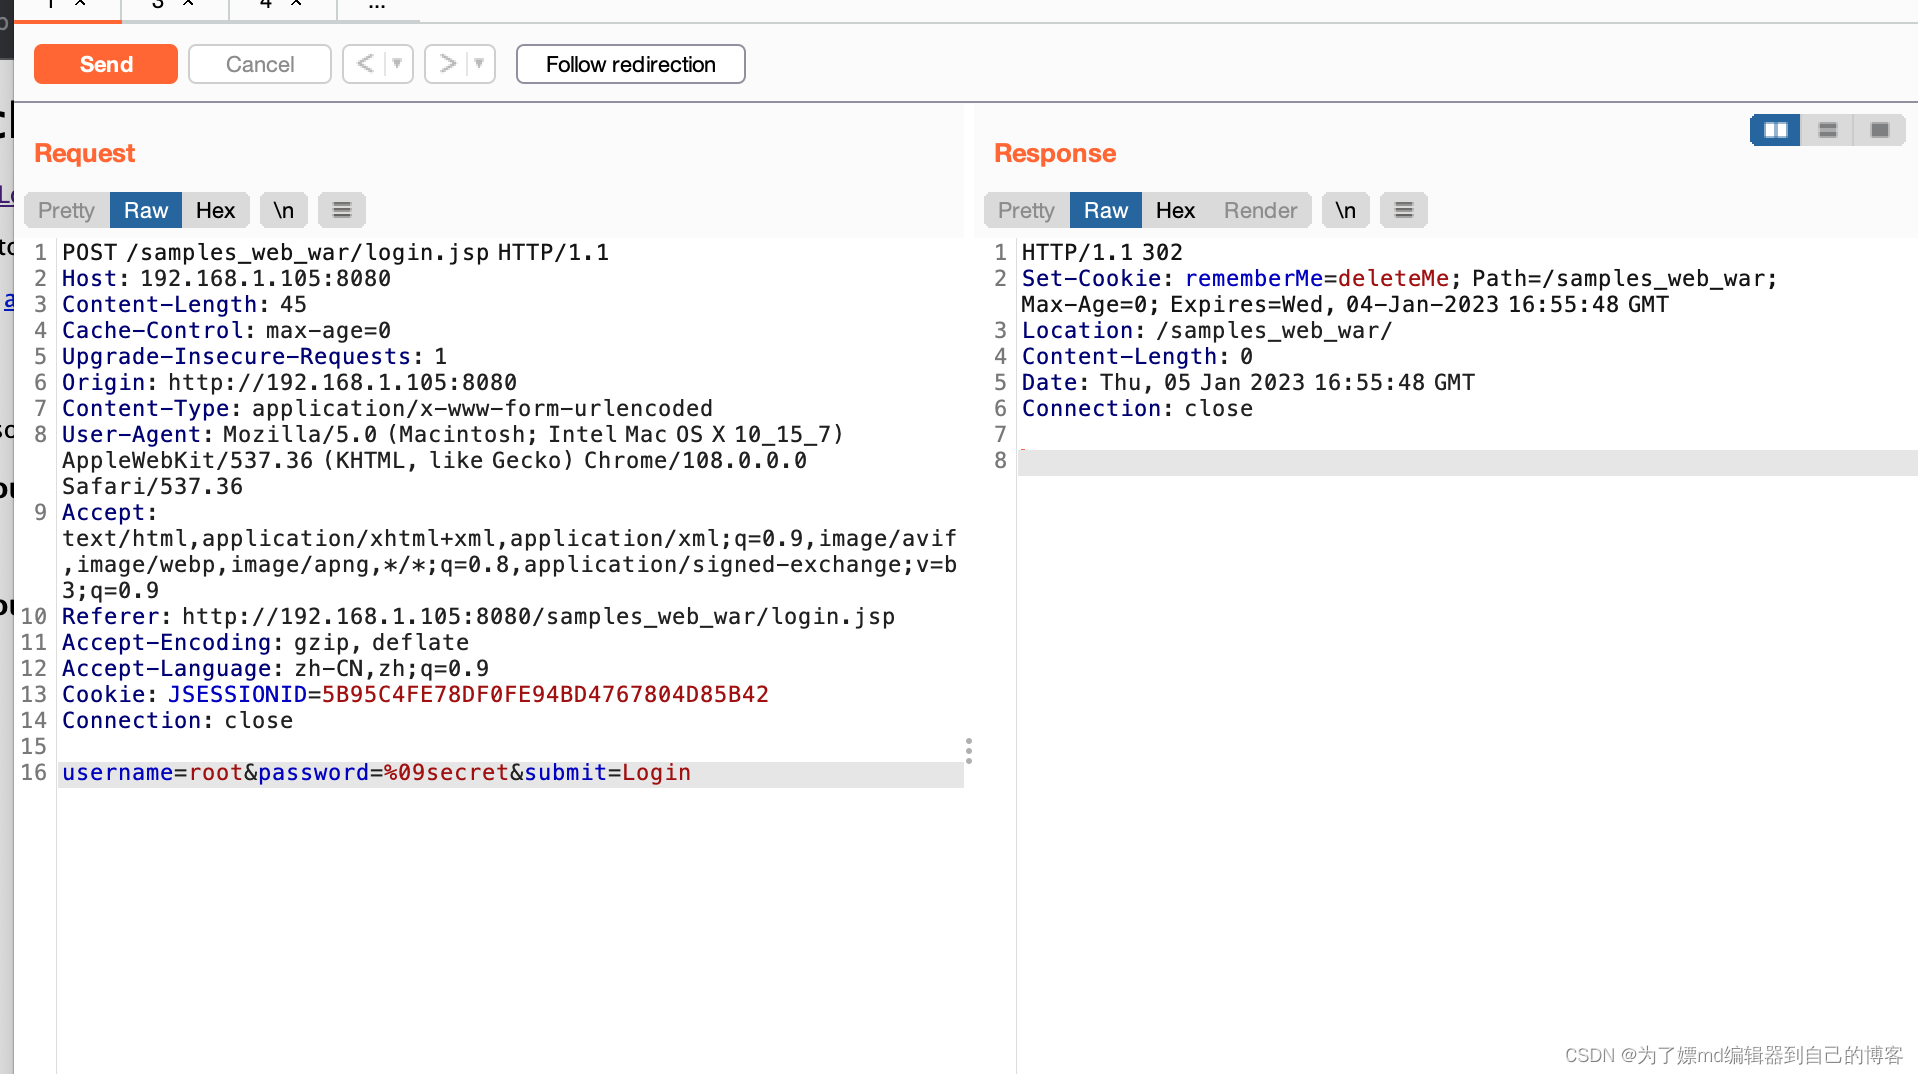Toggle non-printable characters in Response pane
This screenshot has height=1074, width=1918.
pos(1346,210)
